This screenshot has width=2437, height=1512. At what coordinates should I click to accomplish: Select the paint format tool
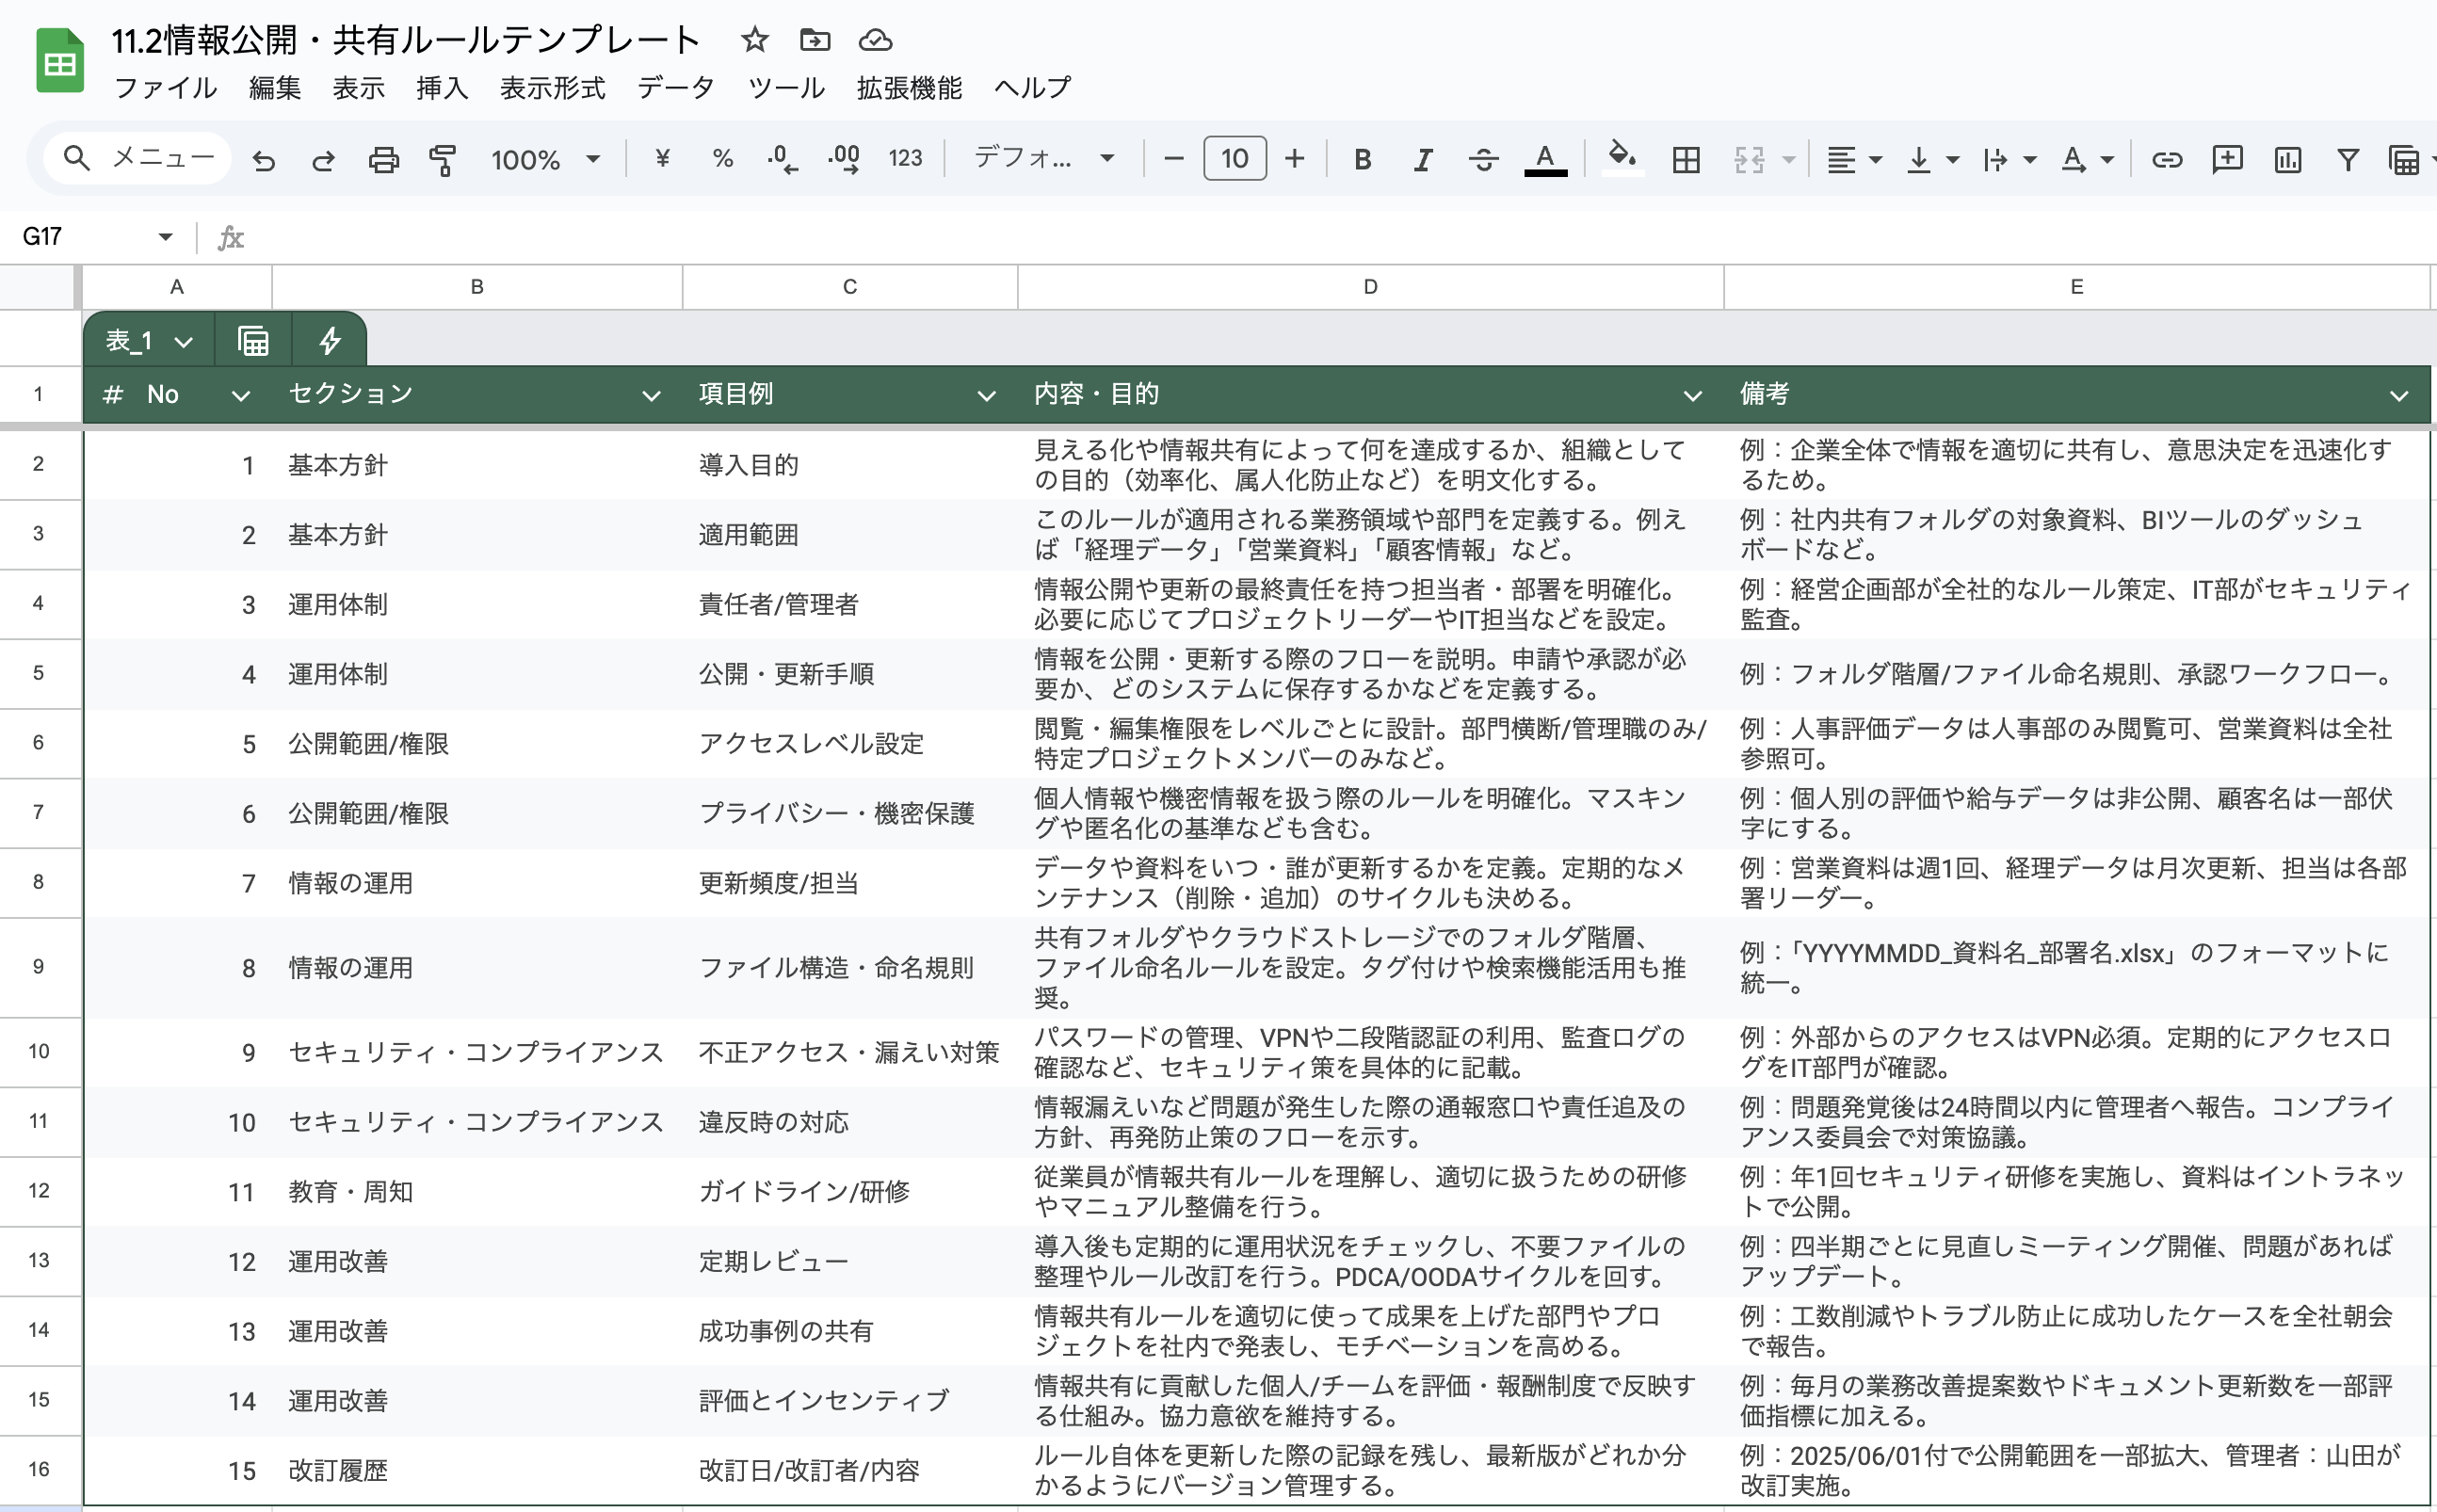point(443,158)
